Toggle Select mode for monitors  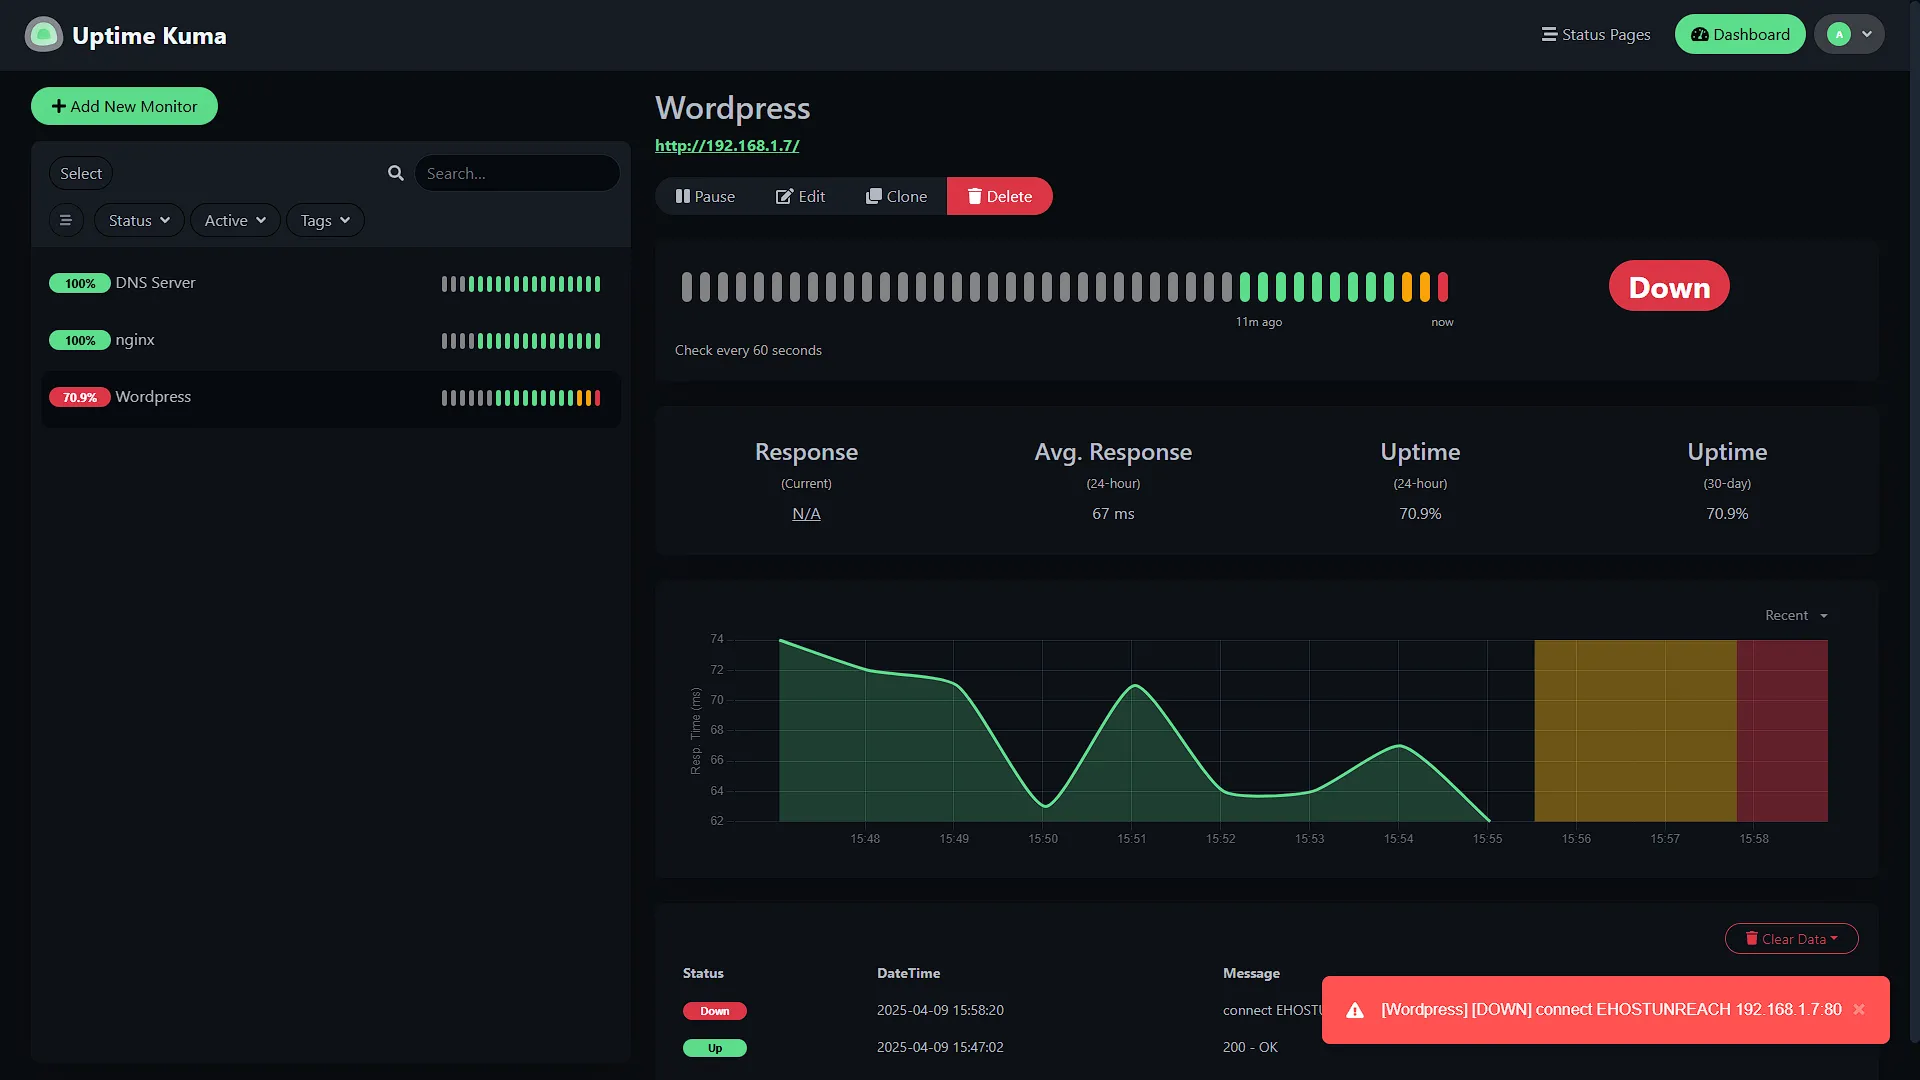tap(81, 173)
